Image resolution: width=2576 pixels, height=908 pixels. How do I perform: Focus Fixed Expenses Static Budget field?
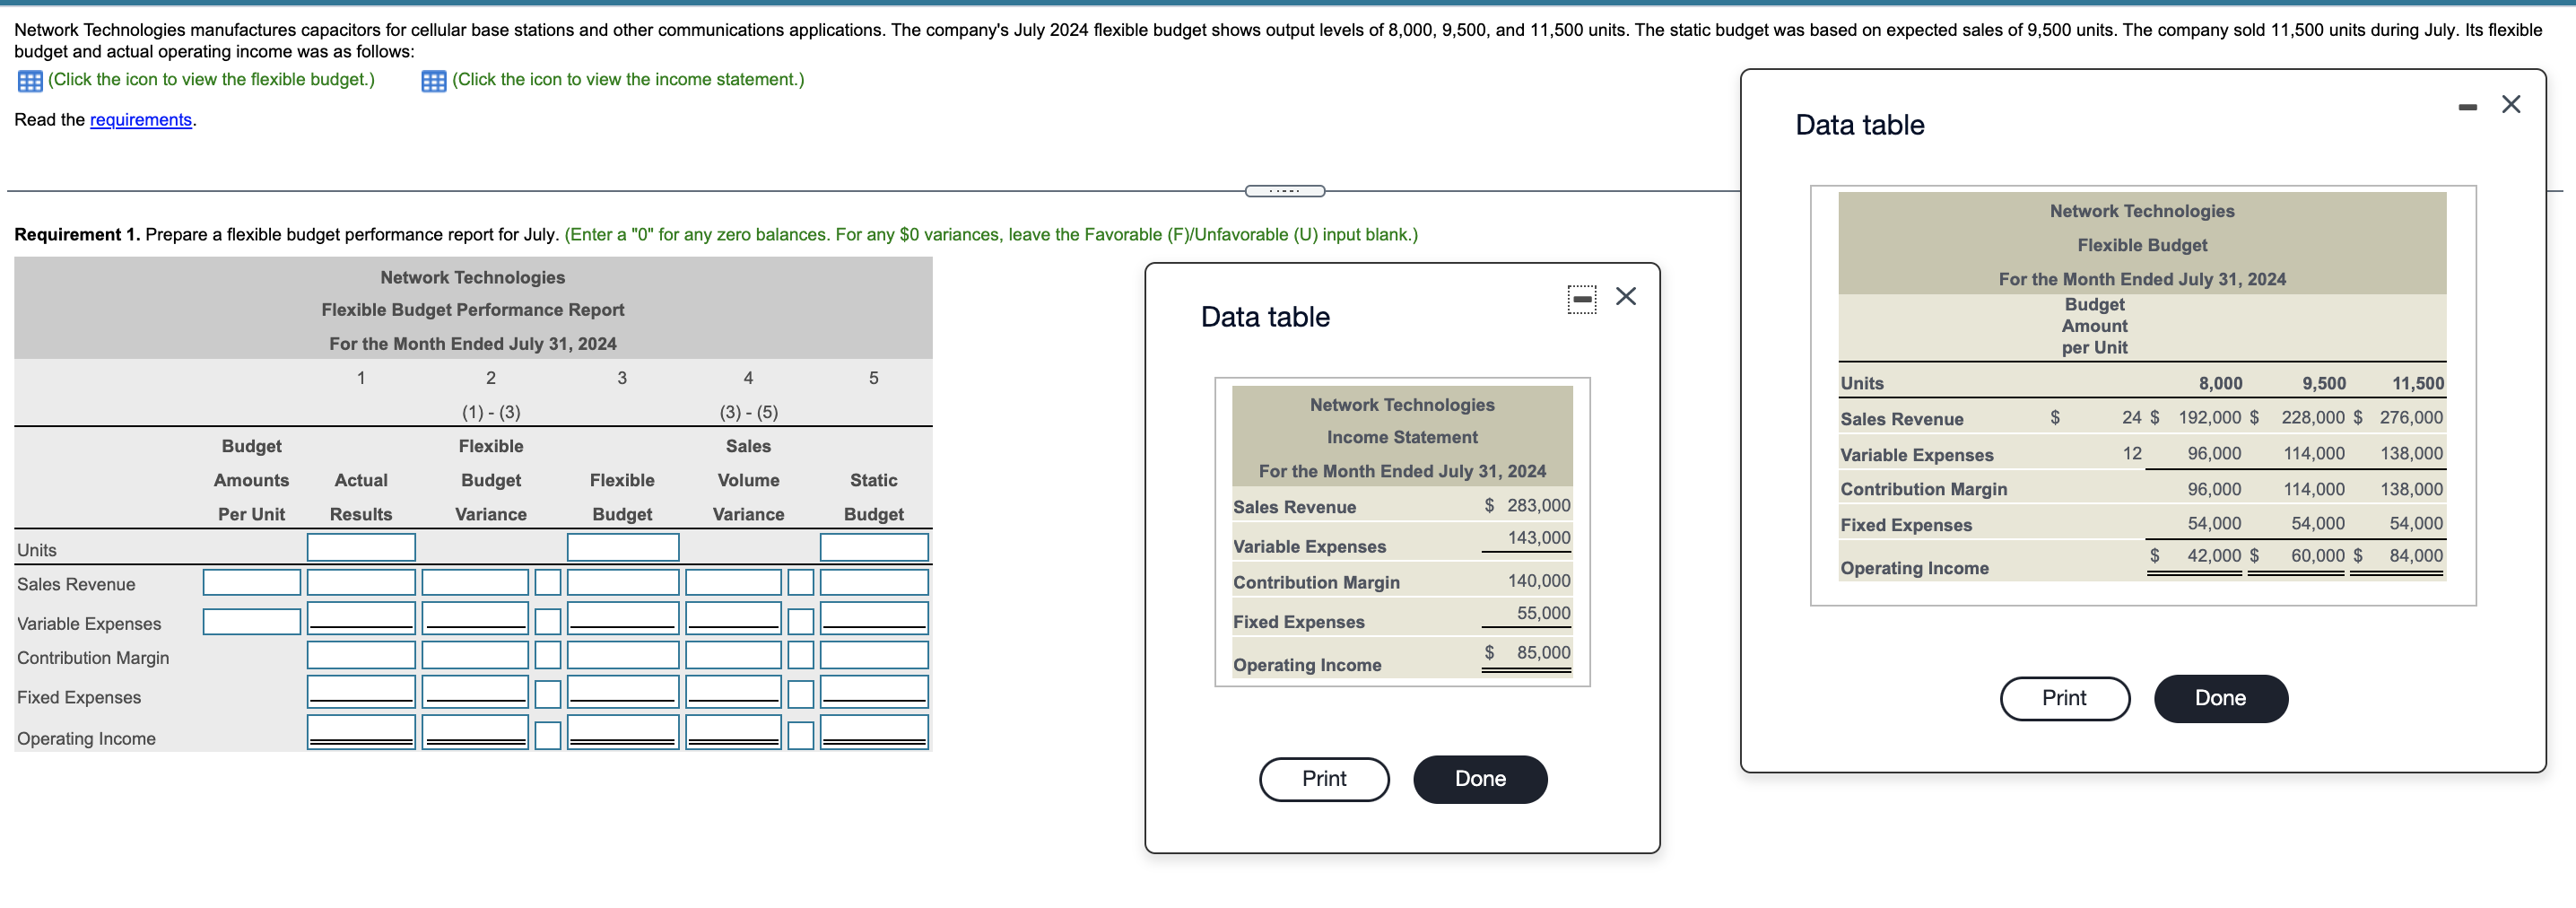pyautogui.click(x=874, y=692)
